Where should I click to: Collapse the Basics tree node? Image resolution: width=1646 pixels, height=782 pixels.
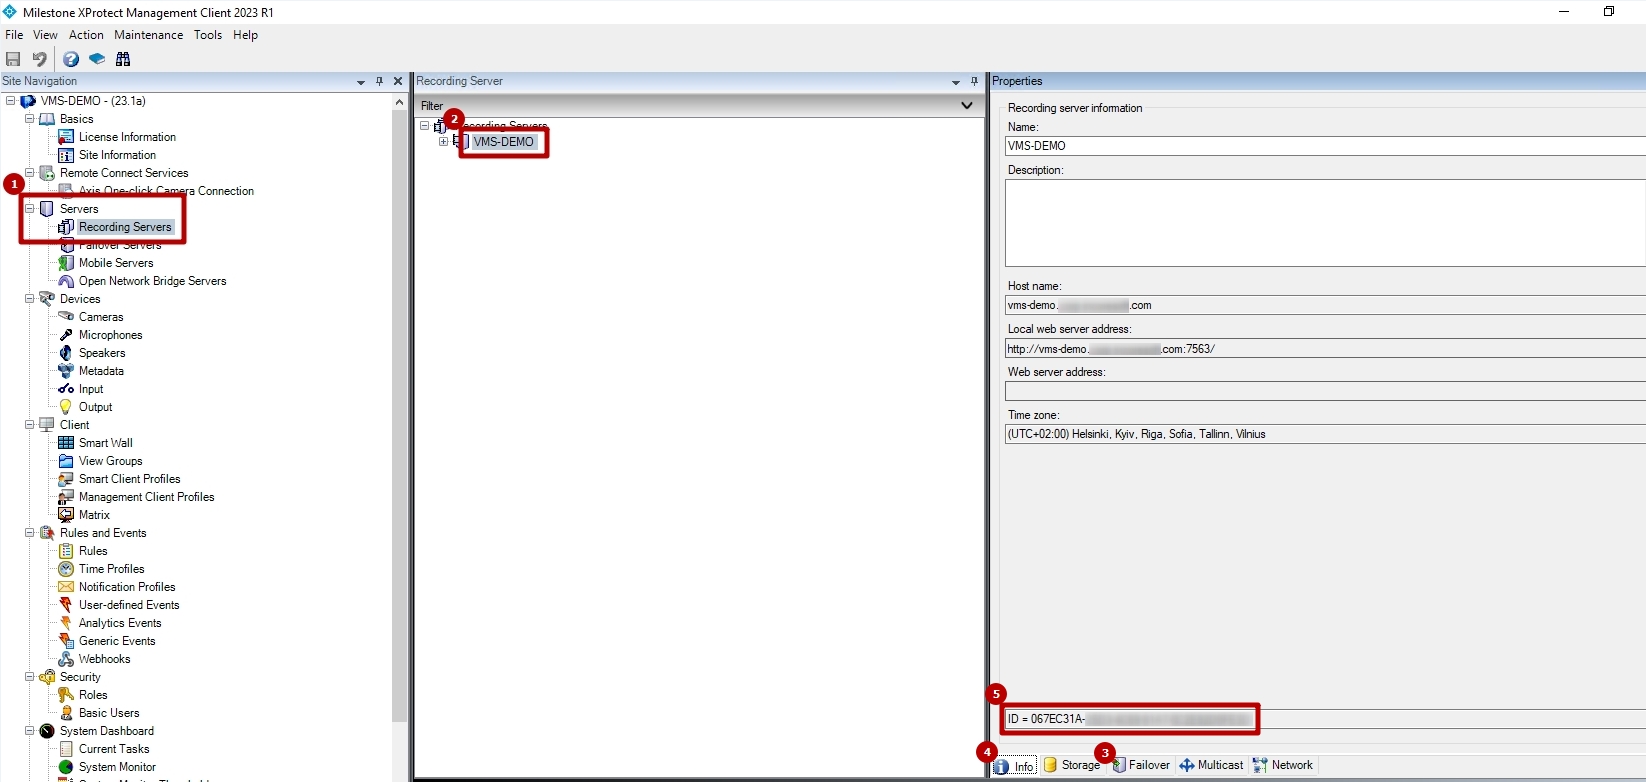29,119
